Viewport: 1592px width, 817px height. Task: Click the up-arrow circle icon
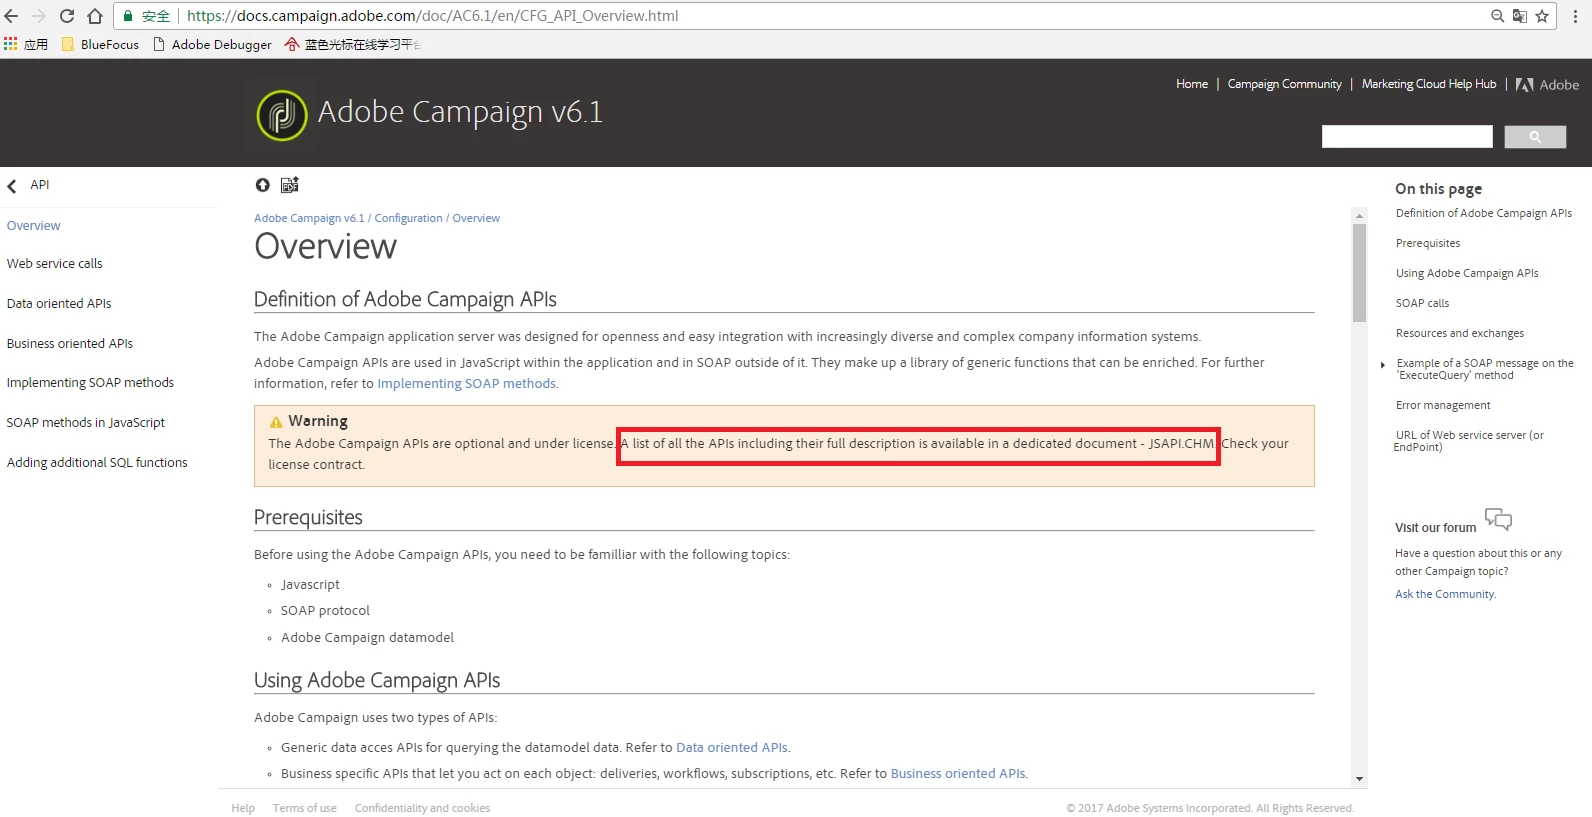263,185
